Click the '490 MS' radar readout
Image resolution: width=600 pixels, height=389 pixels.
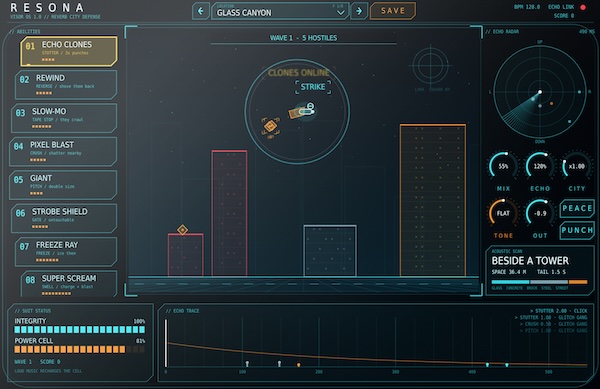pyautogui.click(x=586, y=31)
